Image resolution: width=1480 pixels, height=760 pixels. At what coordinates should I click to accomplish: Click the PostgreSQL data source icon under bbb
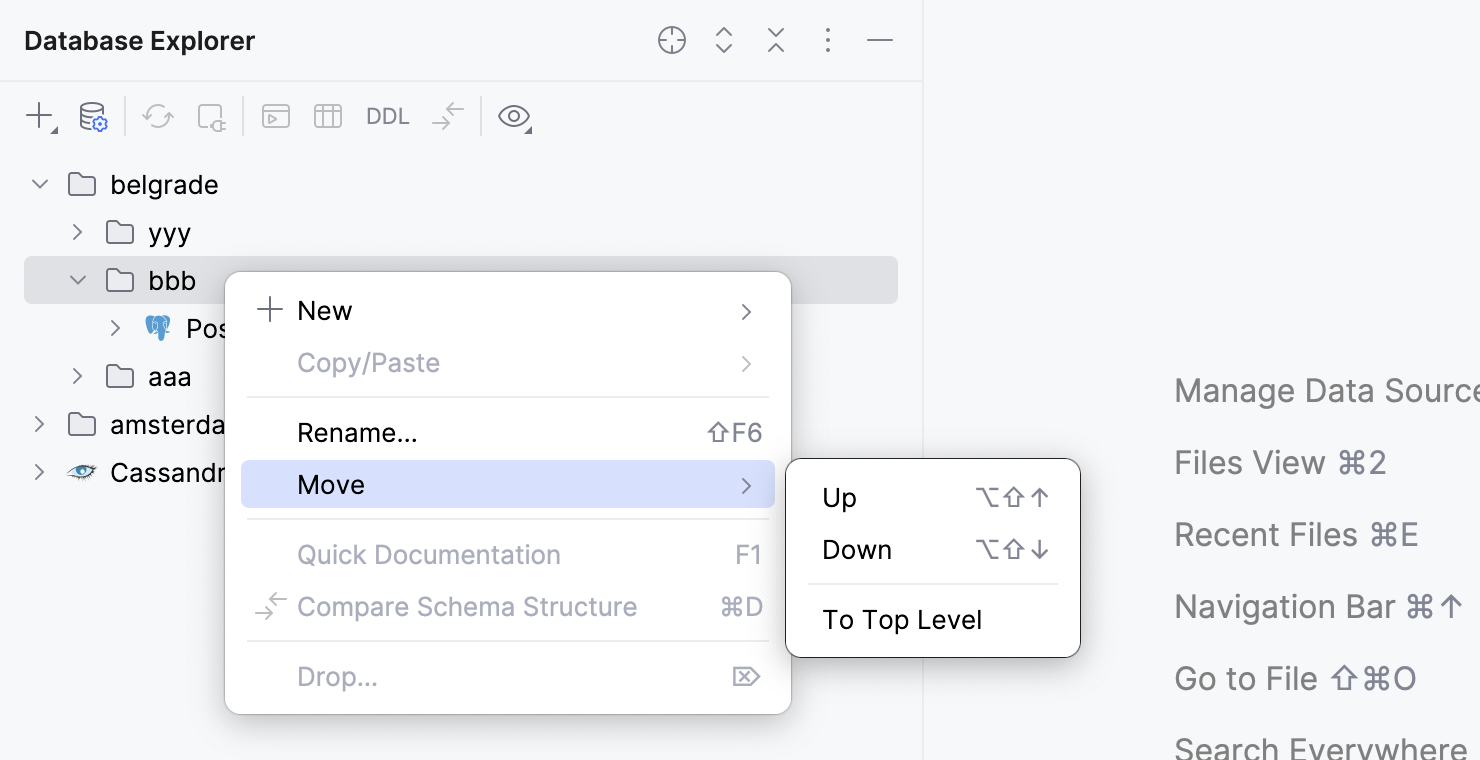[158, 328]
